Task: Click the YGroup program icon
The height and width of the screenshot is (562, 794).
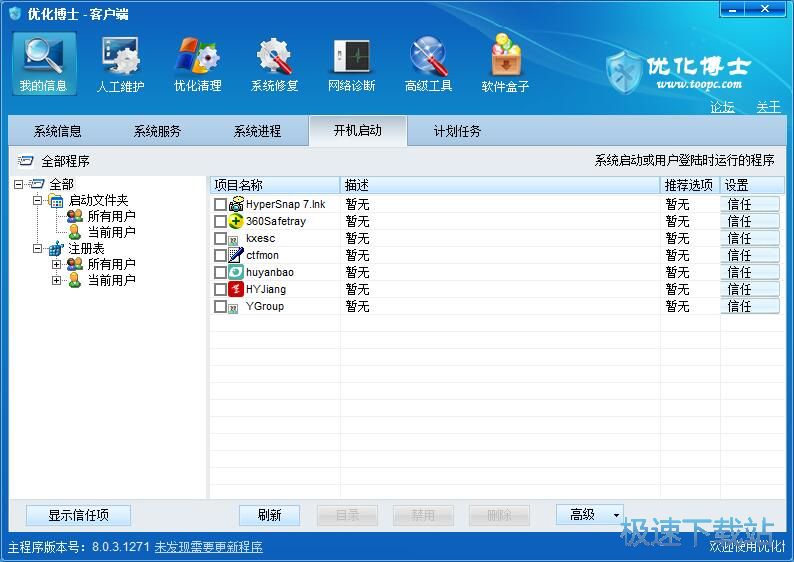Action: click(x=233, y=308)
